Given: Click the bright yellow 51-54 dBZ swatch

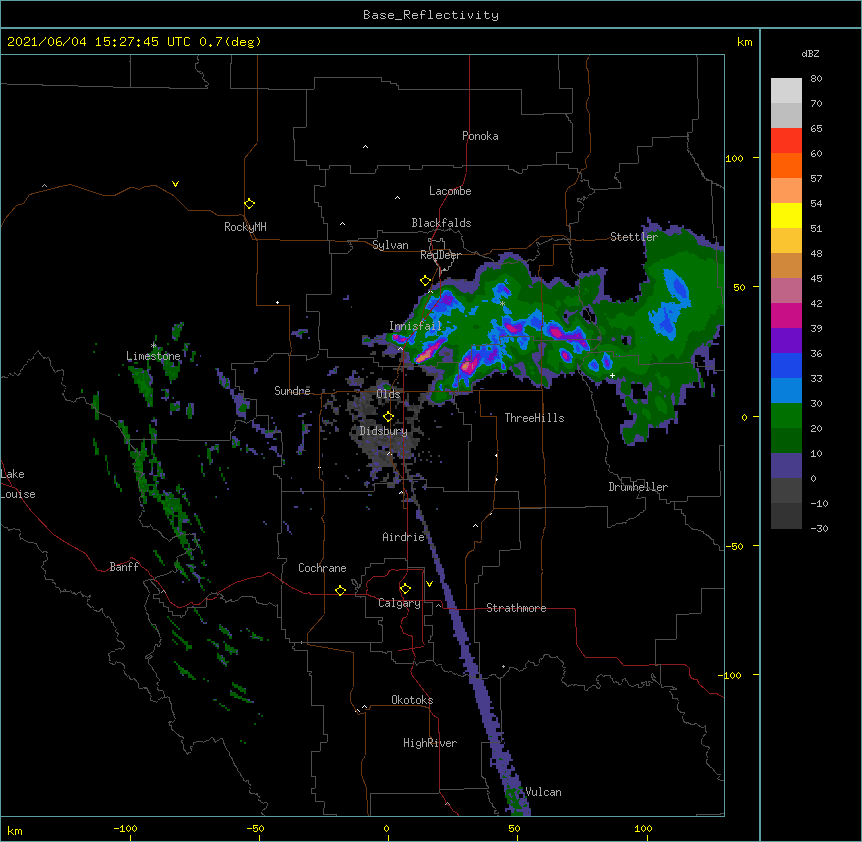Looking at the screenshot, I should 786,215.
